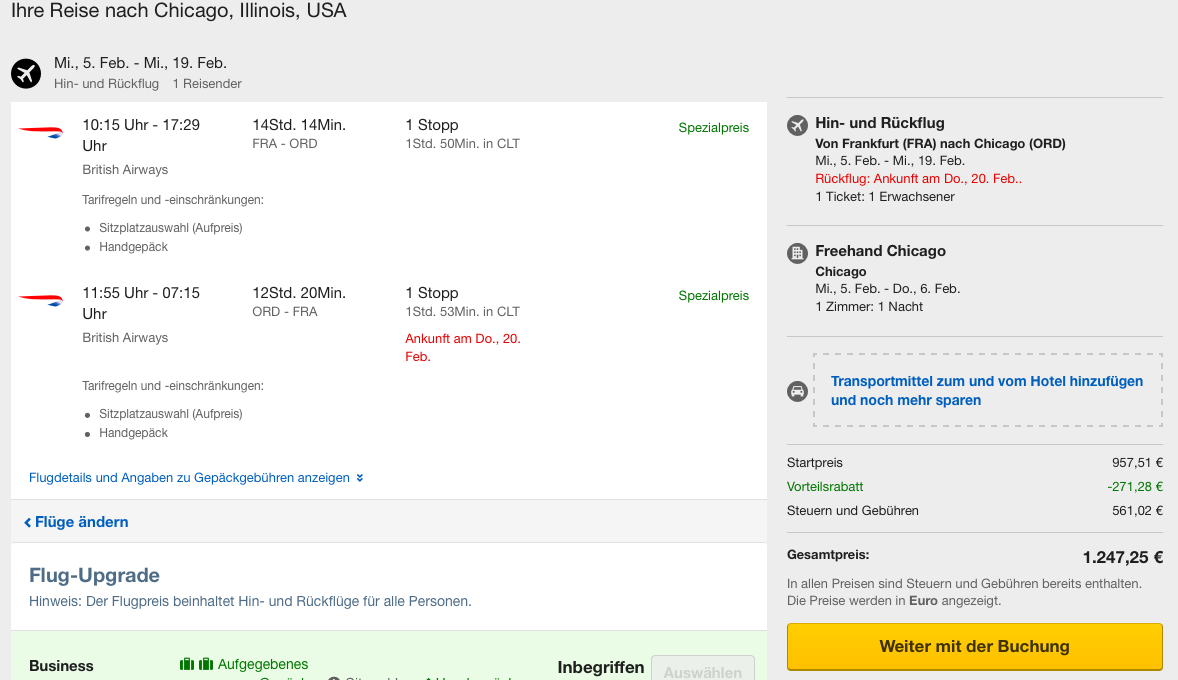Screen dimensions: 1178x680
Task: Open Flüge ändern to change flights
Action: (x=81, y=522)
